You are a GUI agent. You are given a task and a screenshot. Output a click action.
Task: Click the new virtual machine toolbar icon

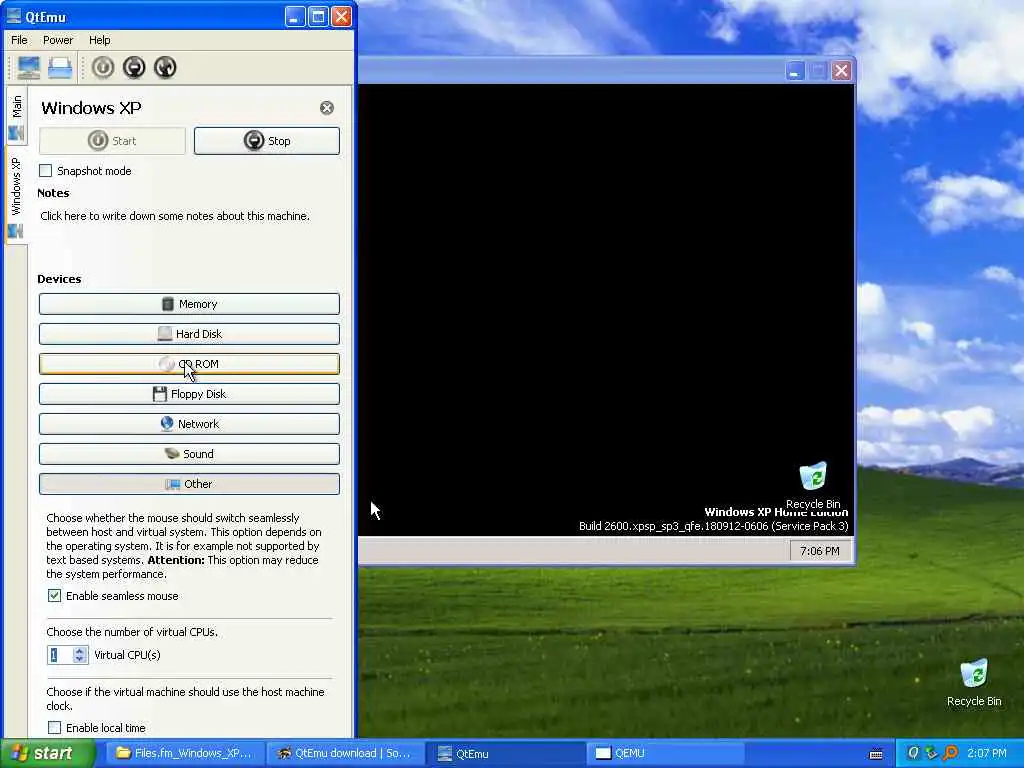[x=28, y=67]
